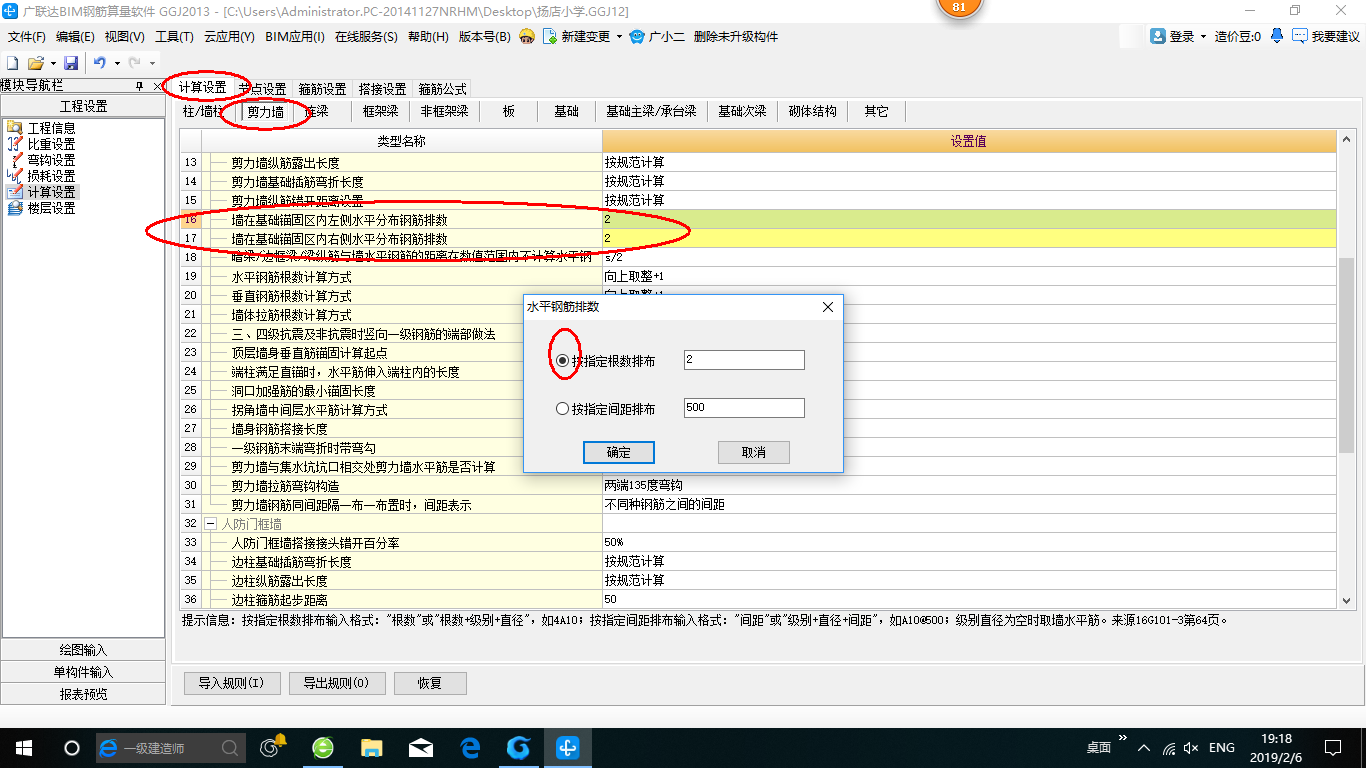
Task: Click the 根数 input field containing 2
Action: 744,360
